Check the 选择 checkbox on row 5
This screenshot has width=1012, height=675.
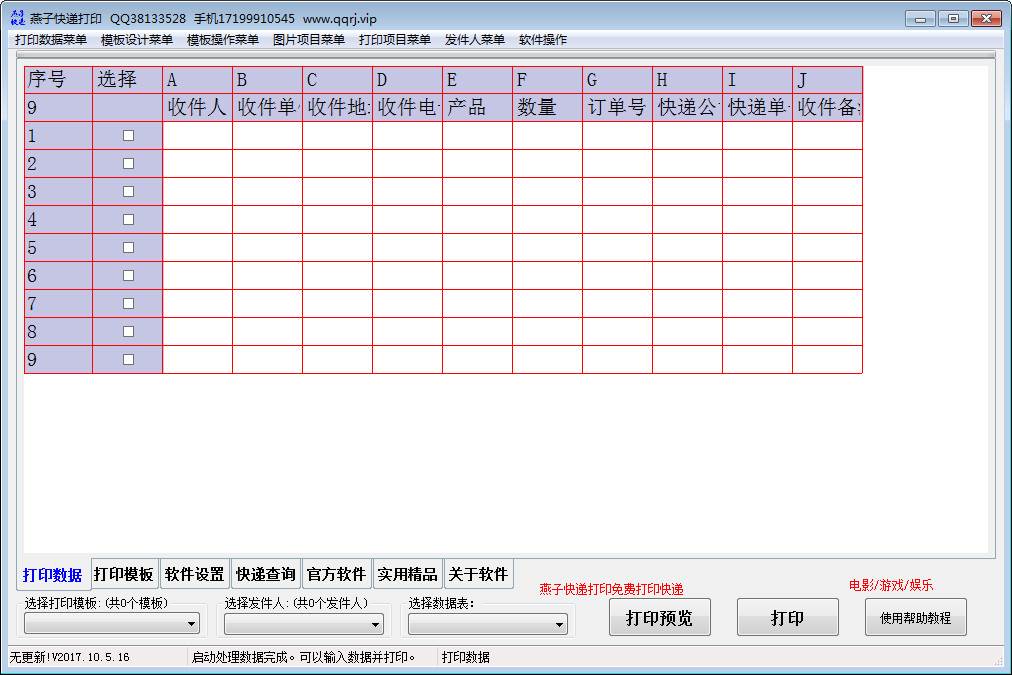click(128, 247)
